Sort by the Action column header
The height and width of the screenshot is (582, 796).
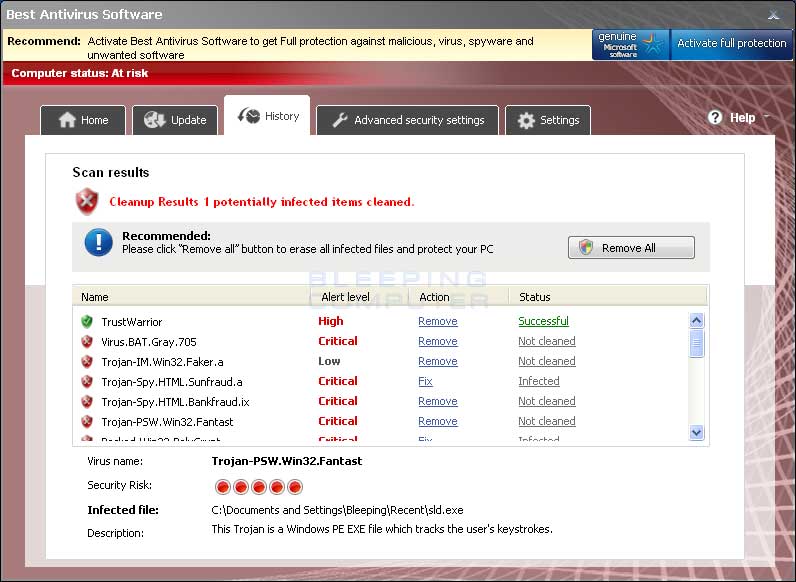[x=458, y=297]
